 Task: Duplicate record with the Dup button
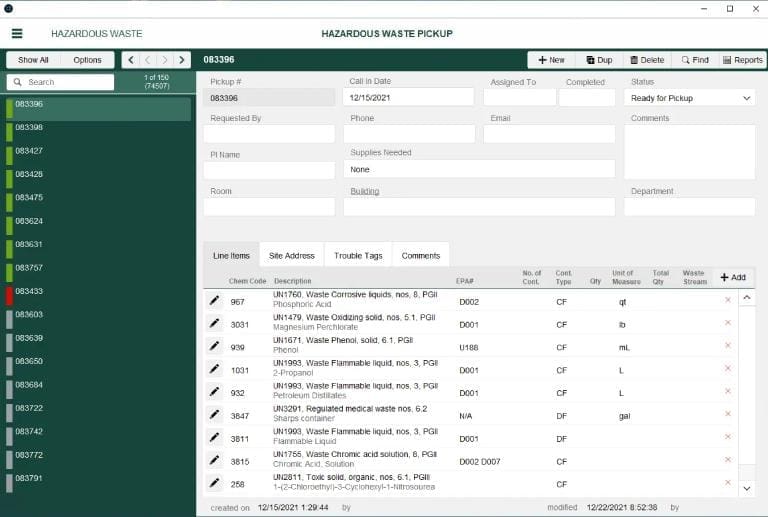(599, 60)
